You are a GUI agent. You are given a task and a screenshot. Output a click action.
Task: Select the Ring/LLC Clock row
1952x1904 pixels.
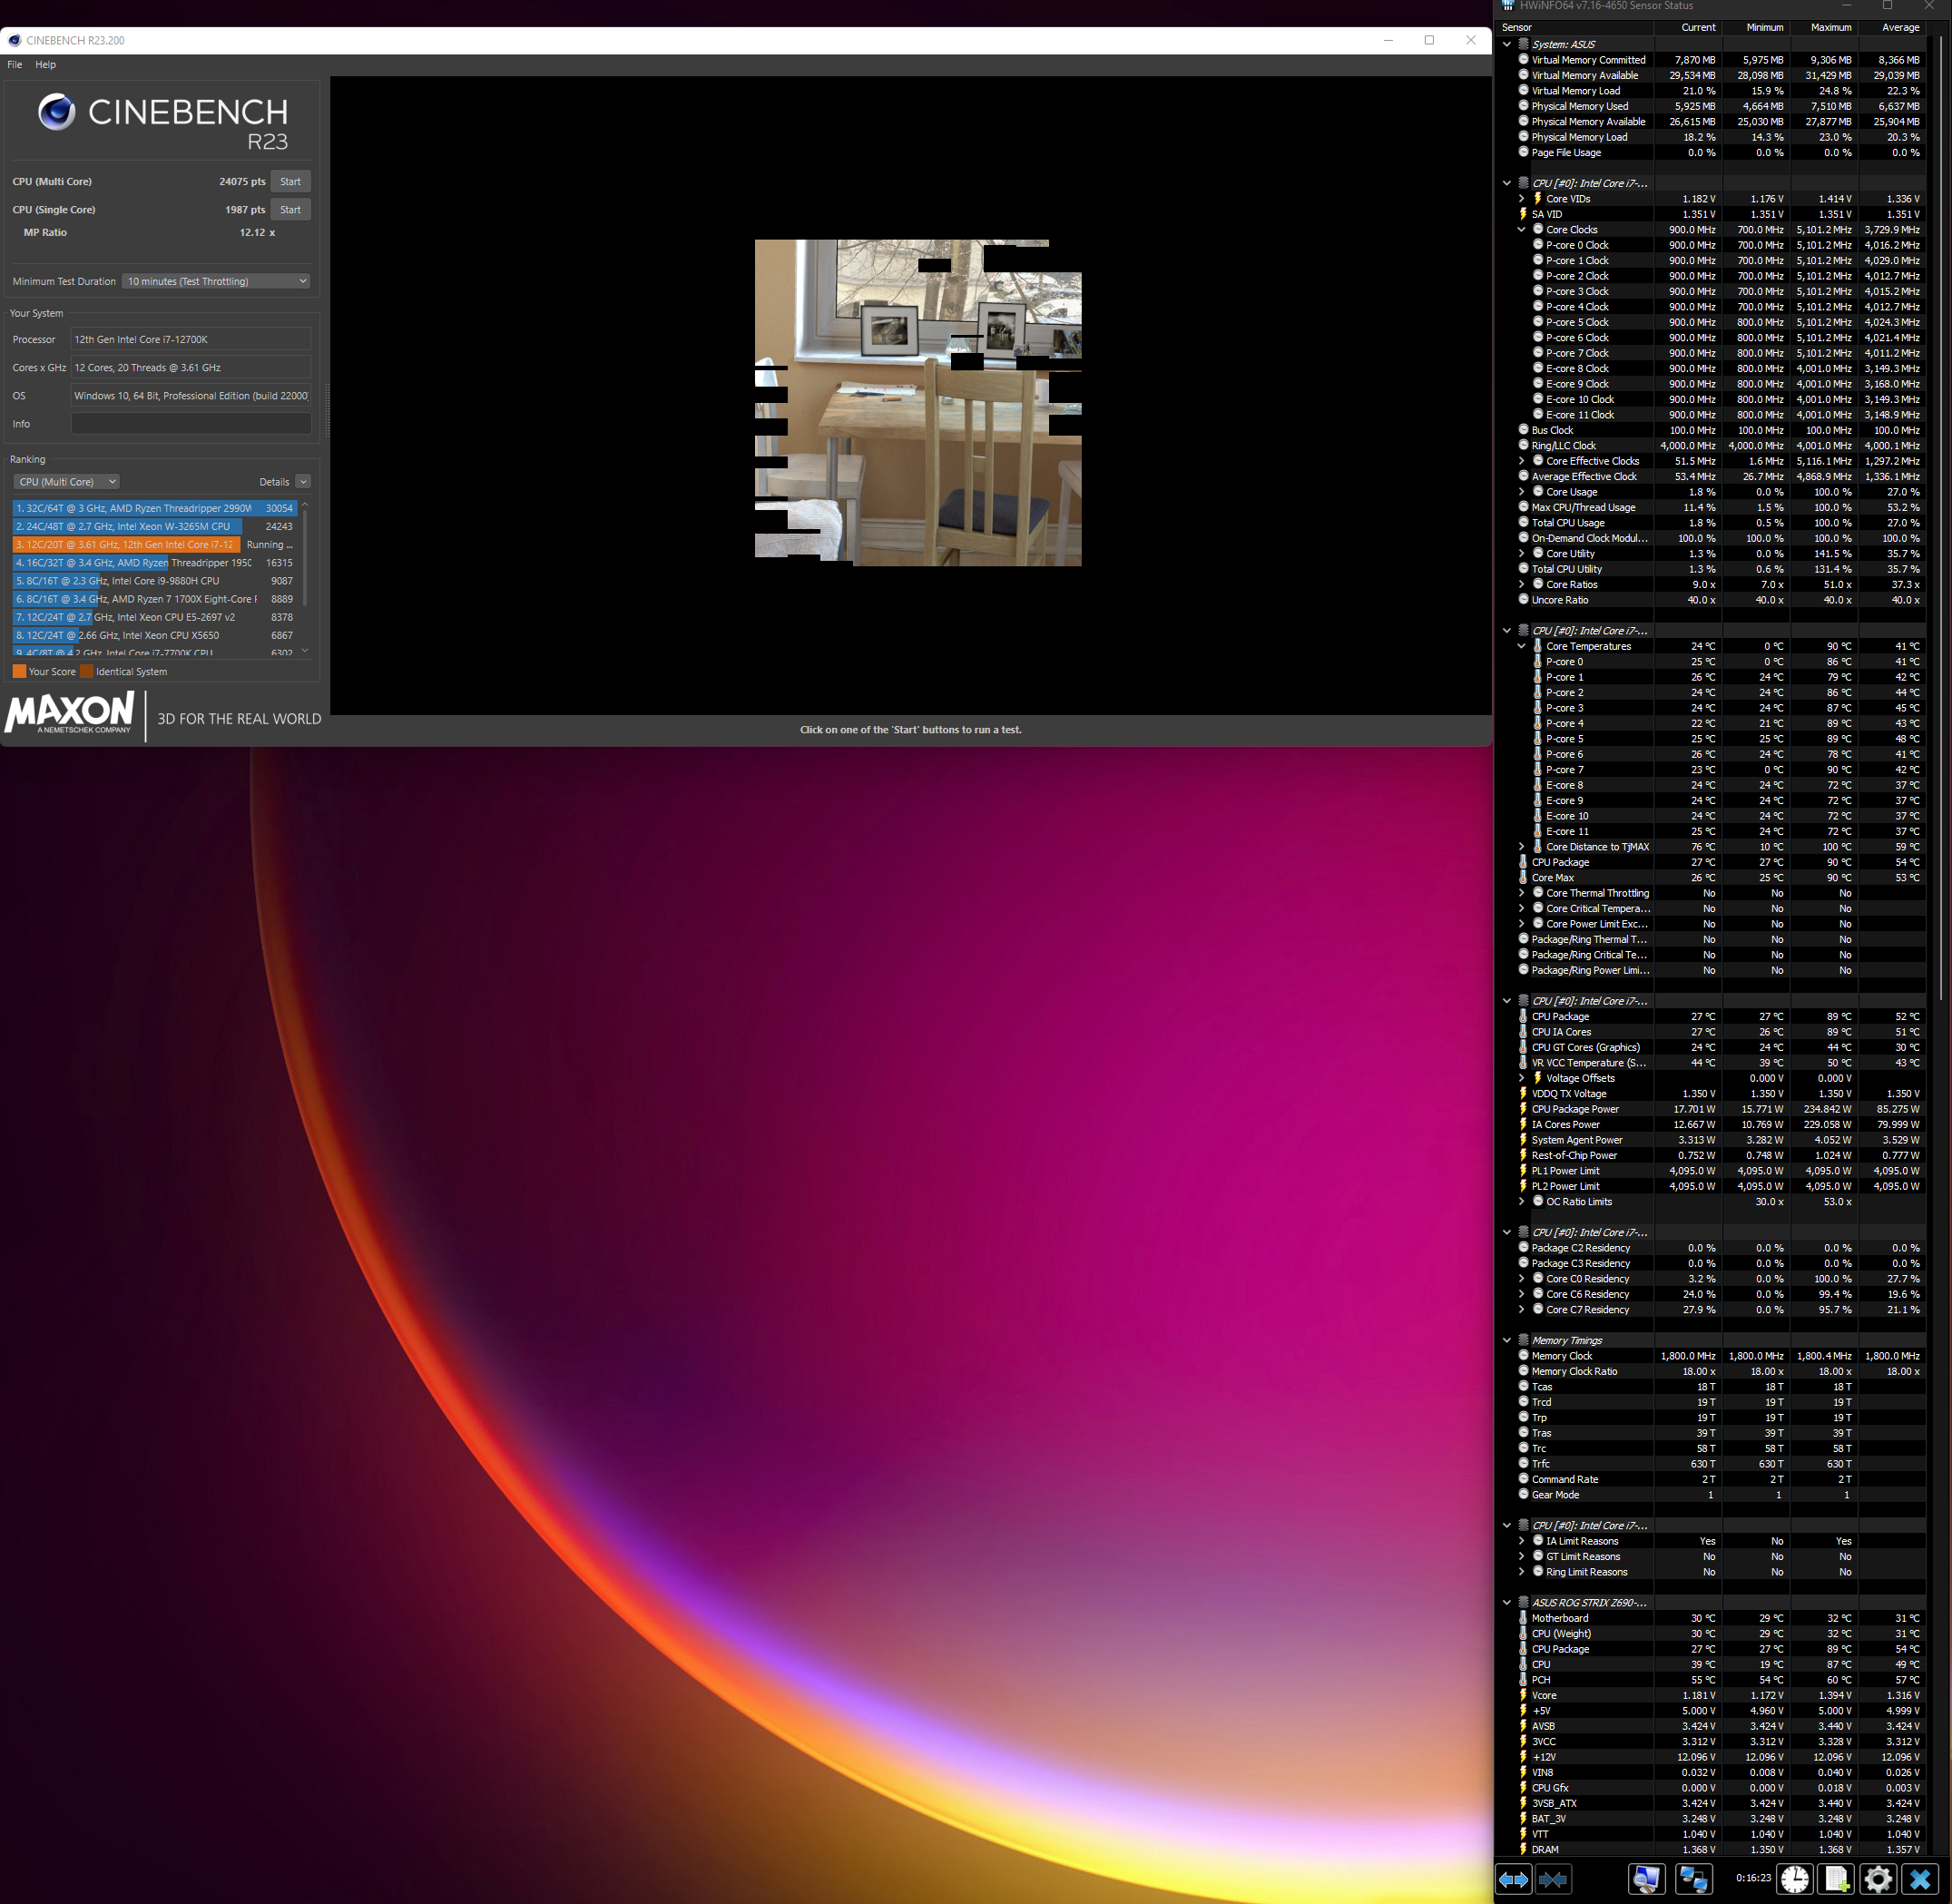(1712, 445)
